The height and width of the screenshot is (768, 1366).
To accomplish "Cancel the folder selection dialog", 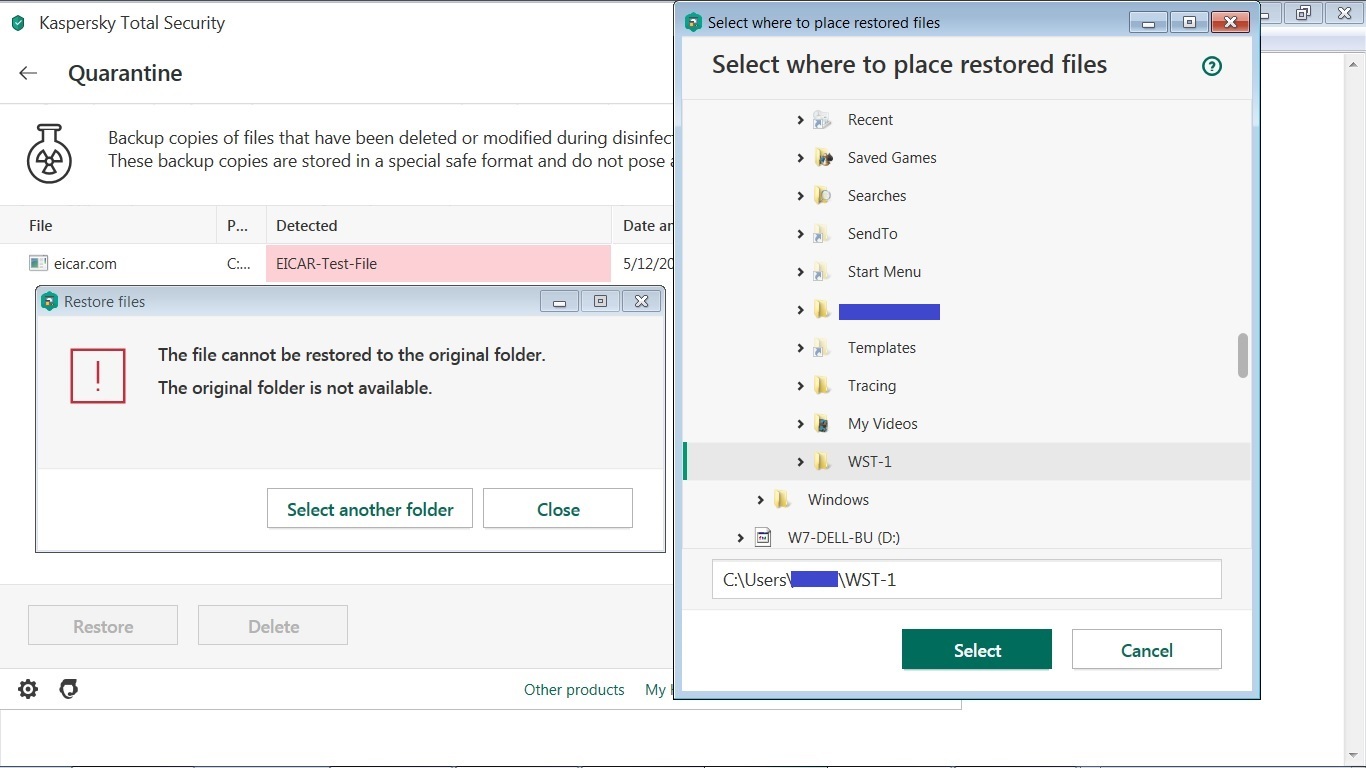I will (1147, 649).
